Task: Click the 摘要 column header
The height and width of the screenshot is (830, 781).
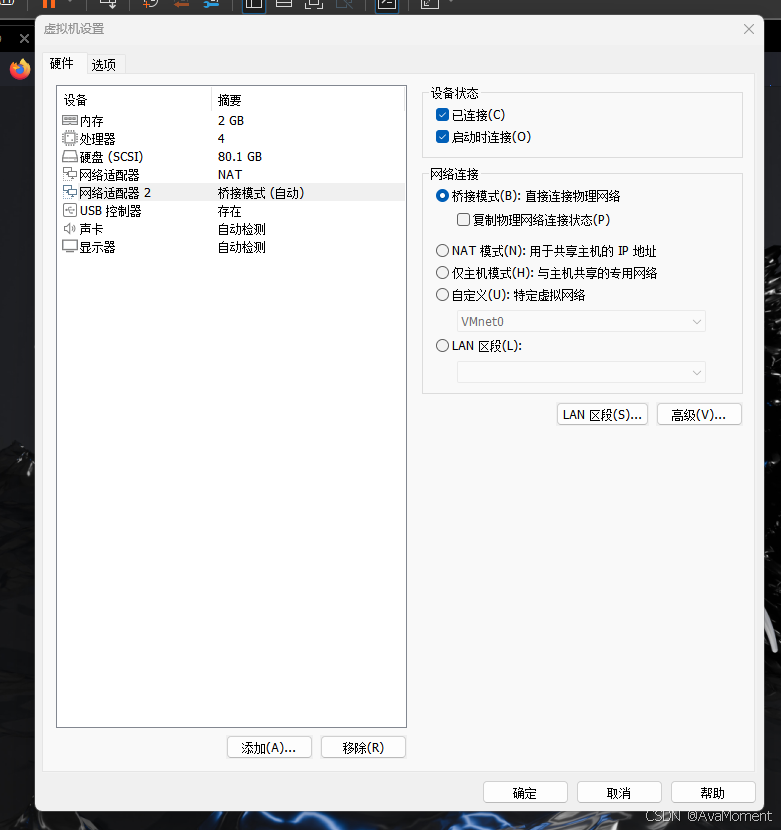Action: 308,100
